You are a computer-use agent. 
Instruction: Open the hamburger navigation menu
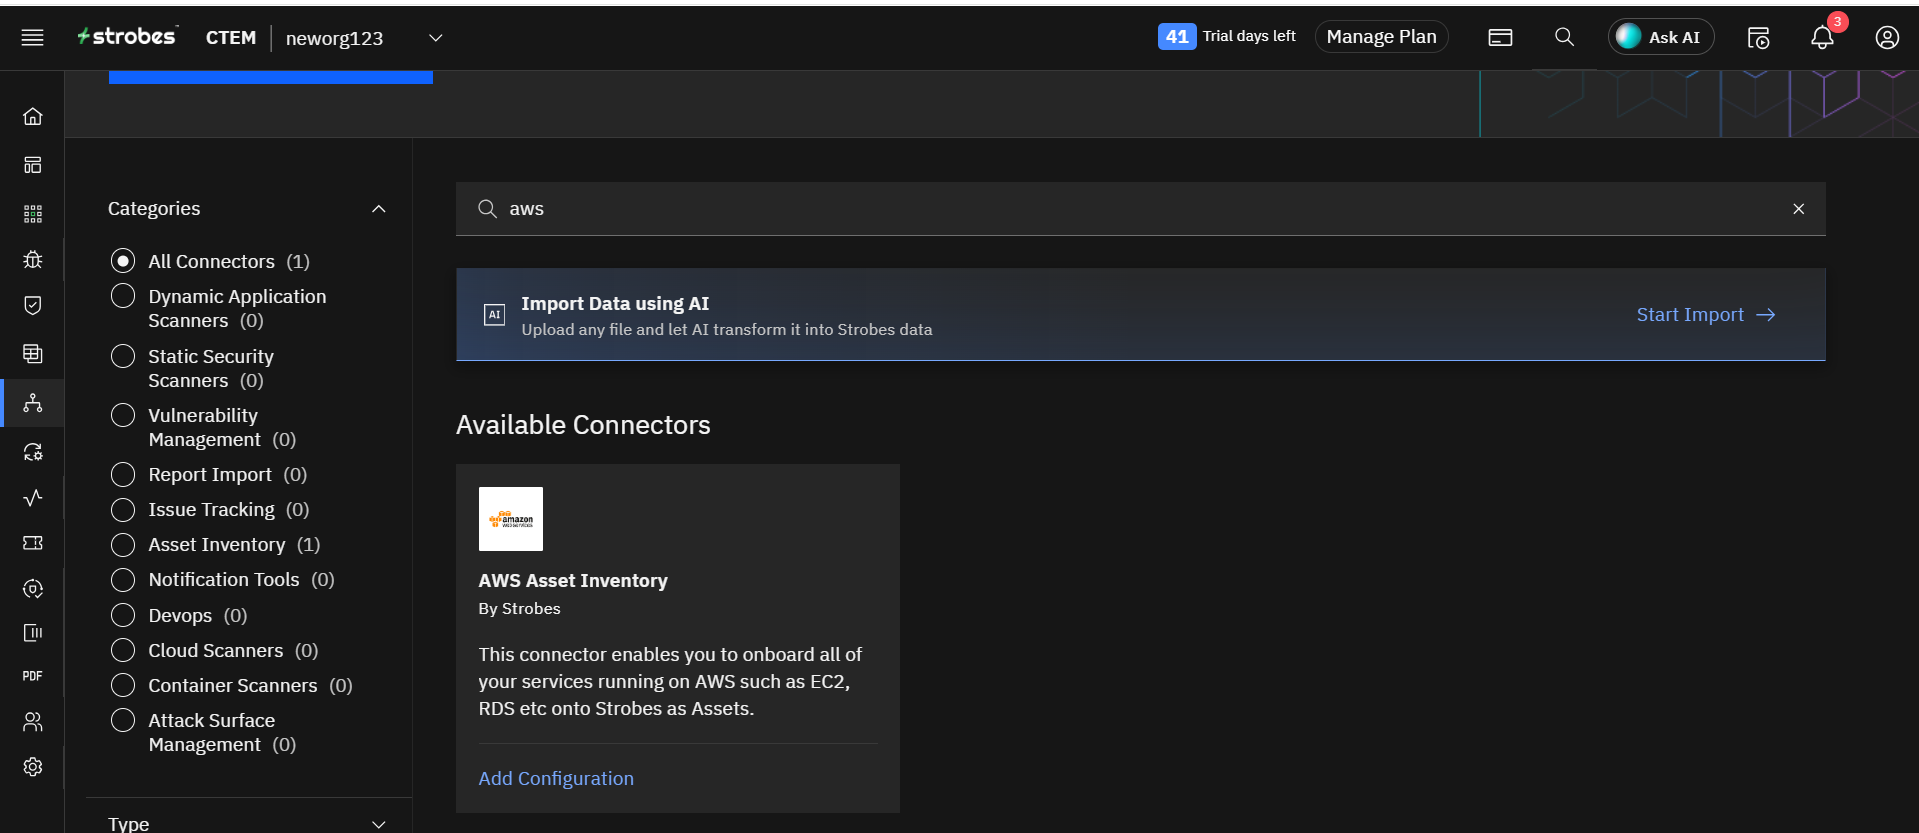33,38
